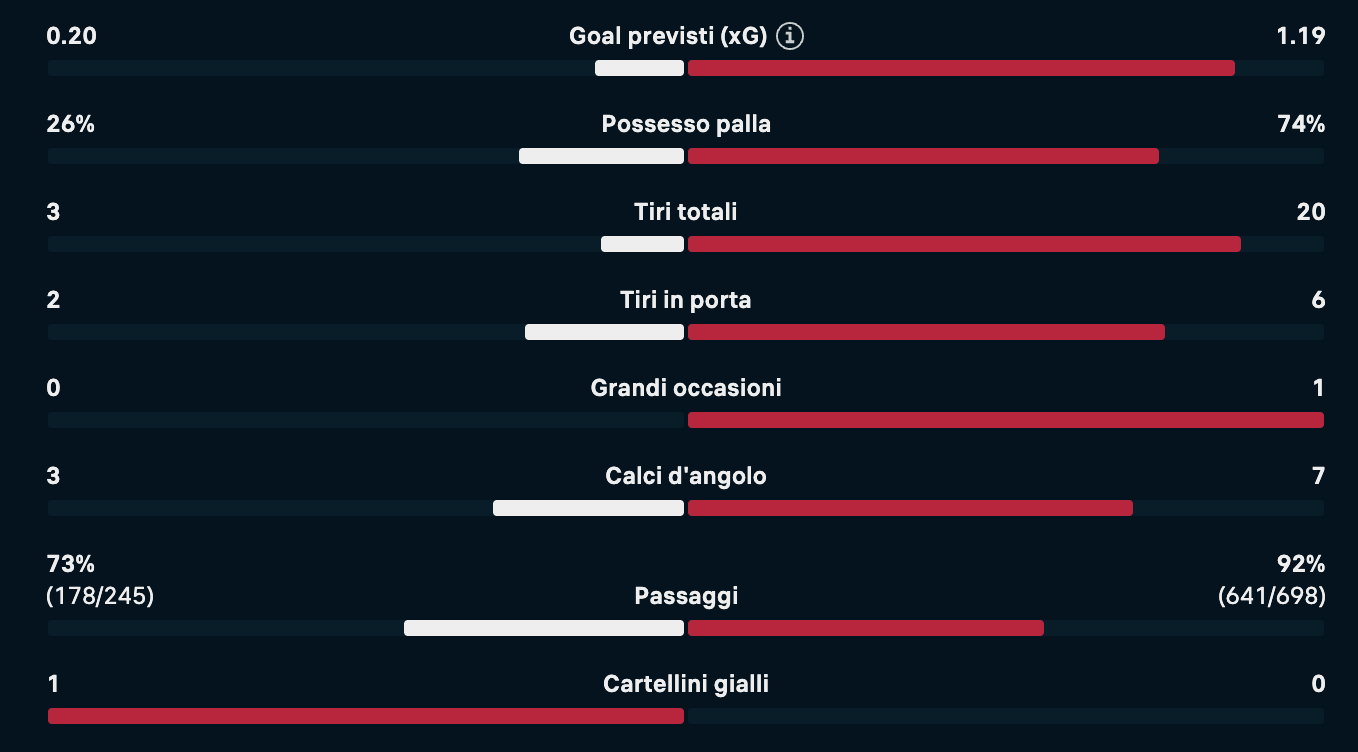Click the xG info icon
The width and height of the screenshot is (1358, 752).
[x=790, y=37]
